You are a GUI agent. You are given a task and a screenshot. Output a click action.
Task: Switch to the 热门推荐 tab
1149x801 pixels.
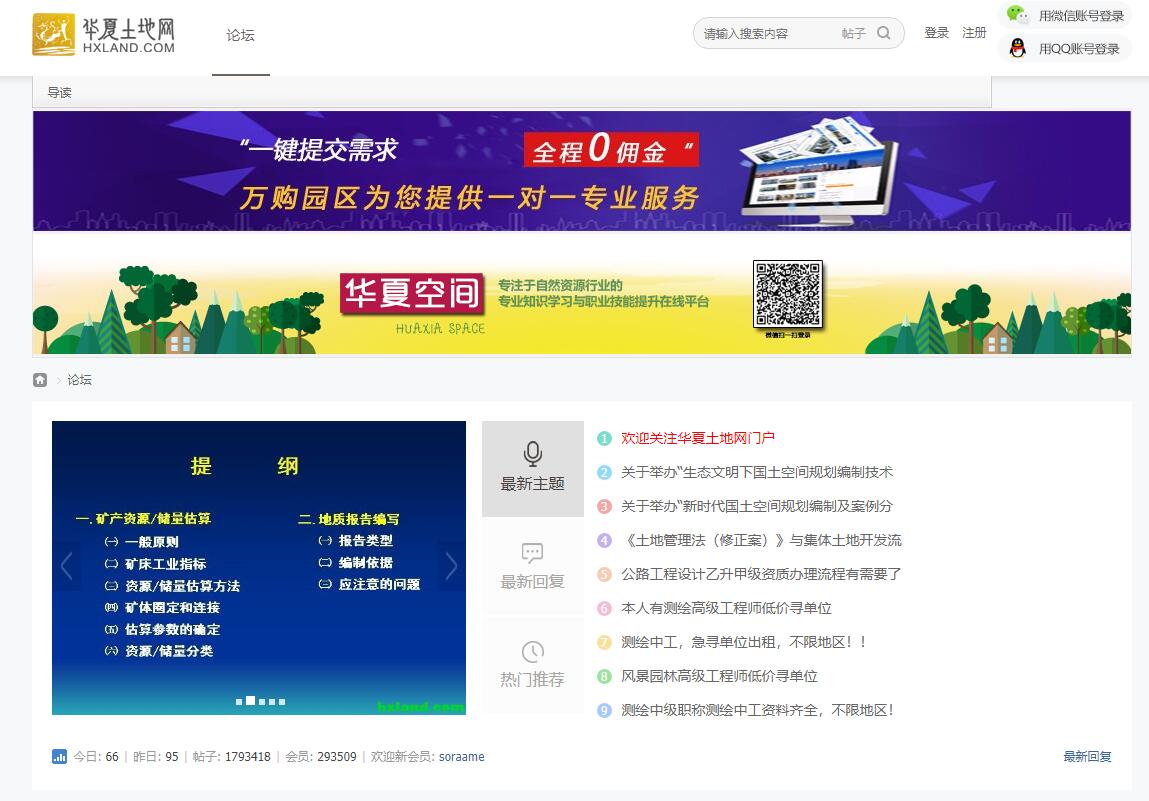point(533,665)
